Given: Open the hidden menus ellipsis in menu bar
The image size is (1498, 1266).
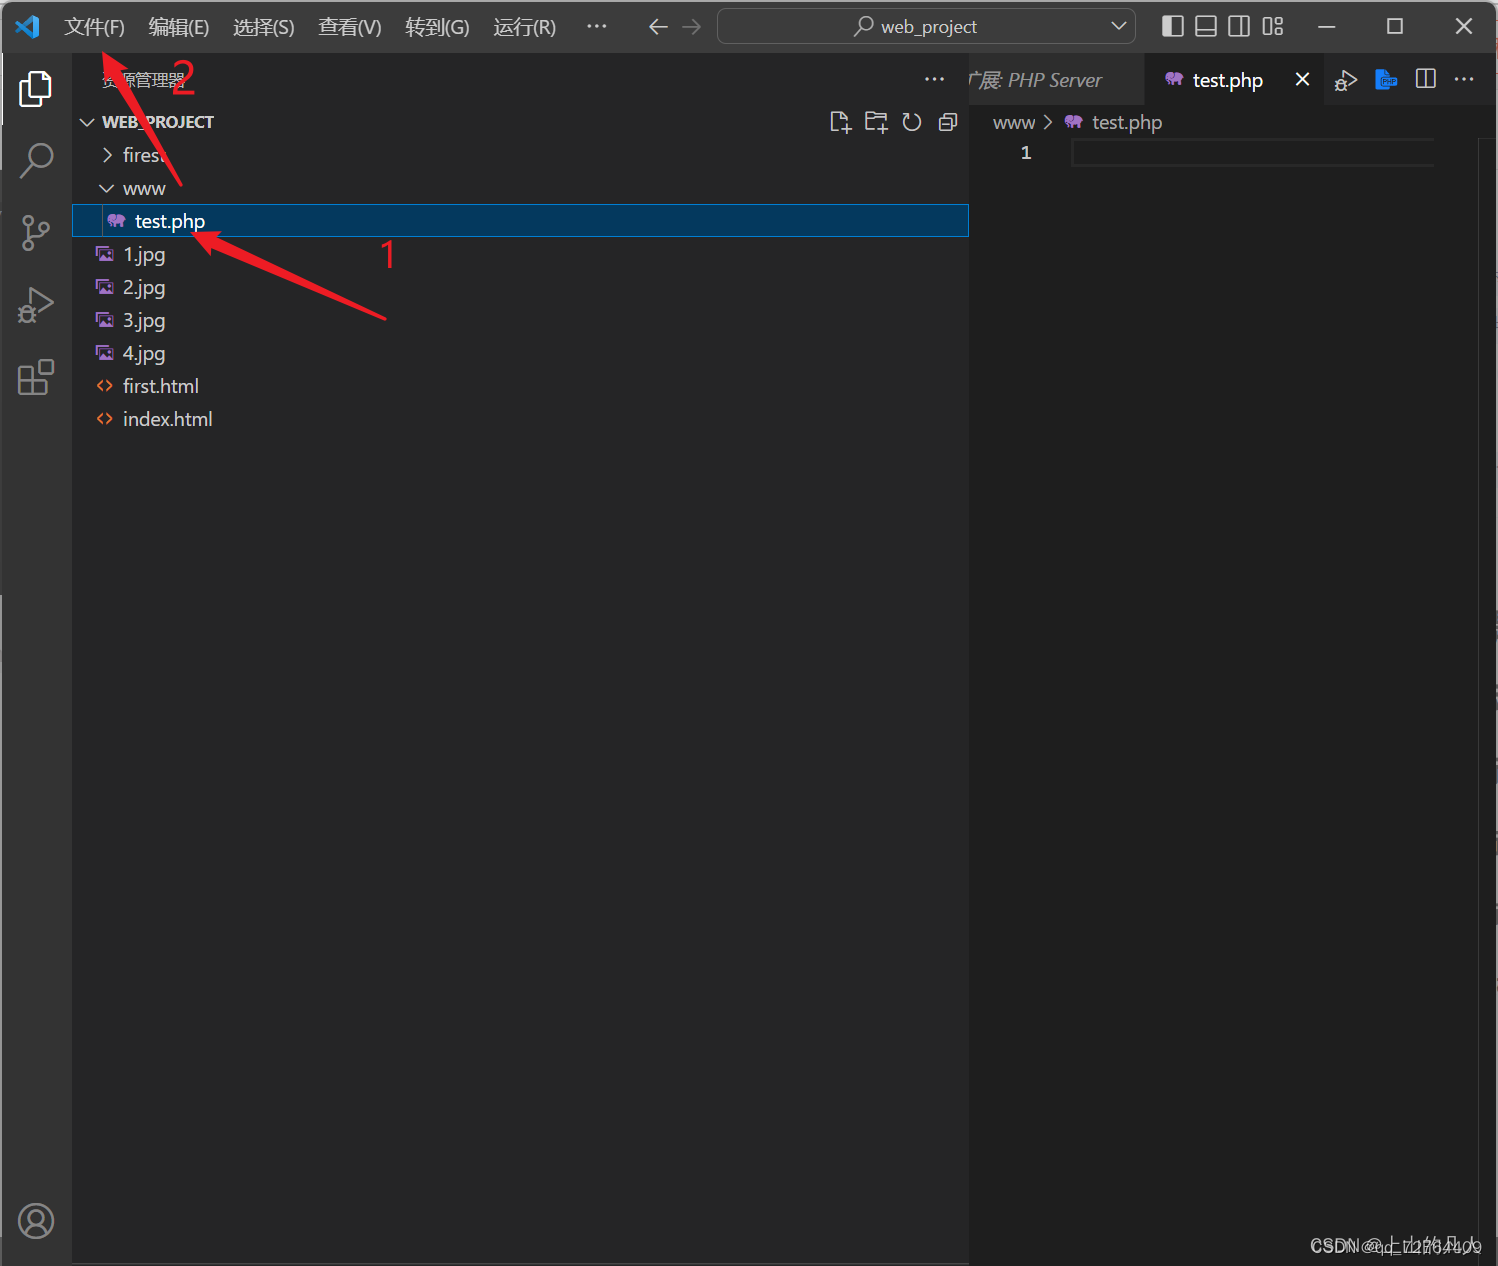Looking at the screenshot, I should tap(597, 27).
